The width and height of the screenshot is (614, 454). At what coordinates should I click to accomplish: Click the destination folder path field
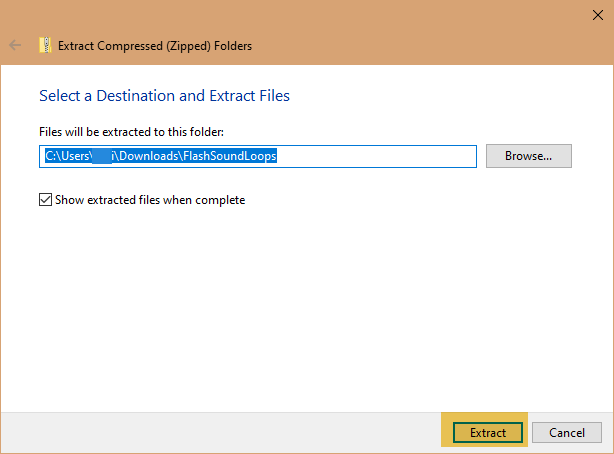pos(258,156)
